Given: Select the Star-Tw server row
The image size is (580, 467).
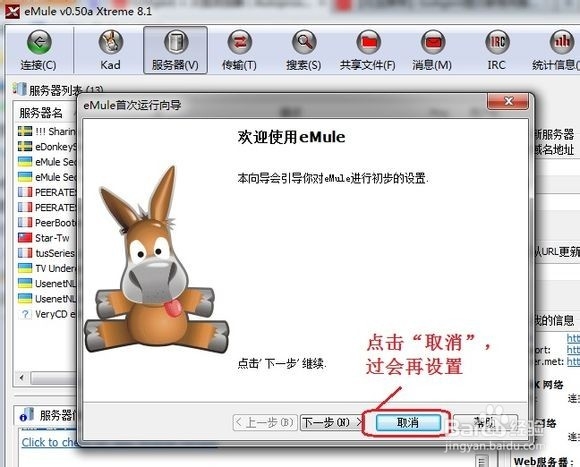Looking at the screenshot, I should coord(46,237).
